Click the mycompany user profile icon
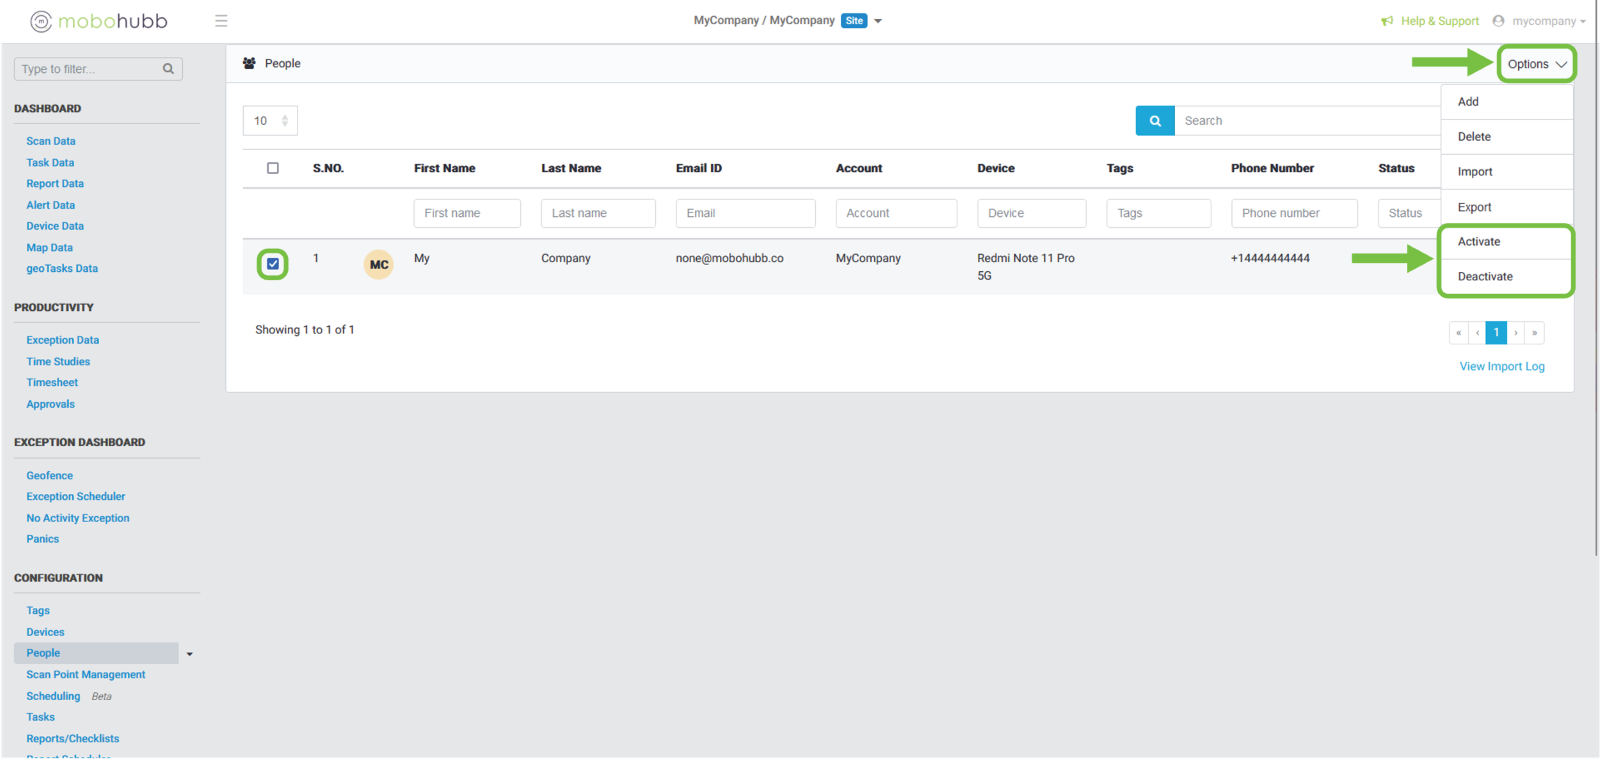Screen dimensions: 1600x759 click(x=1498, y=21)
